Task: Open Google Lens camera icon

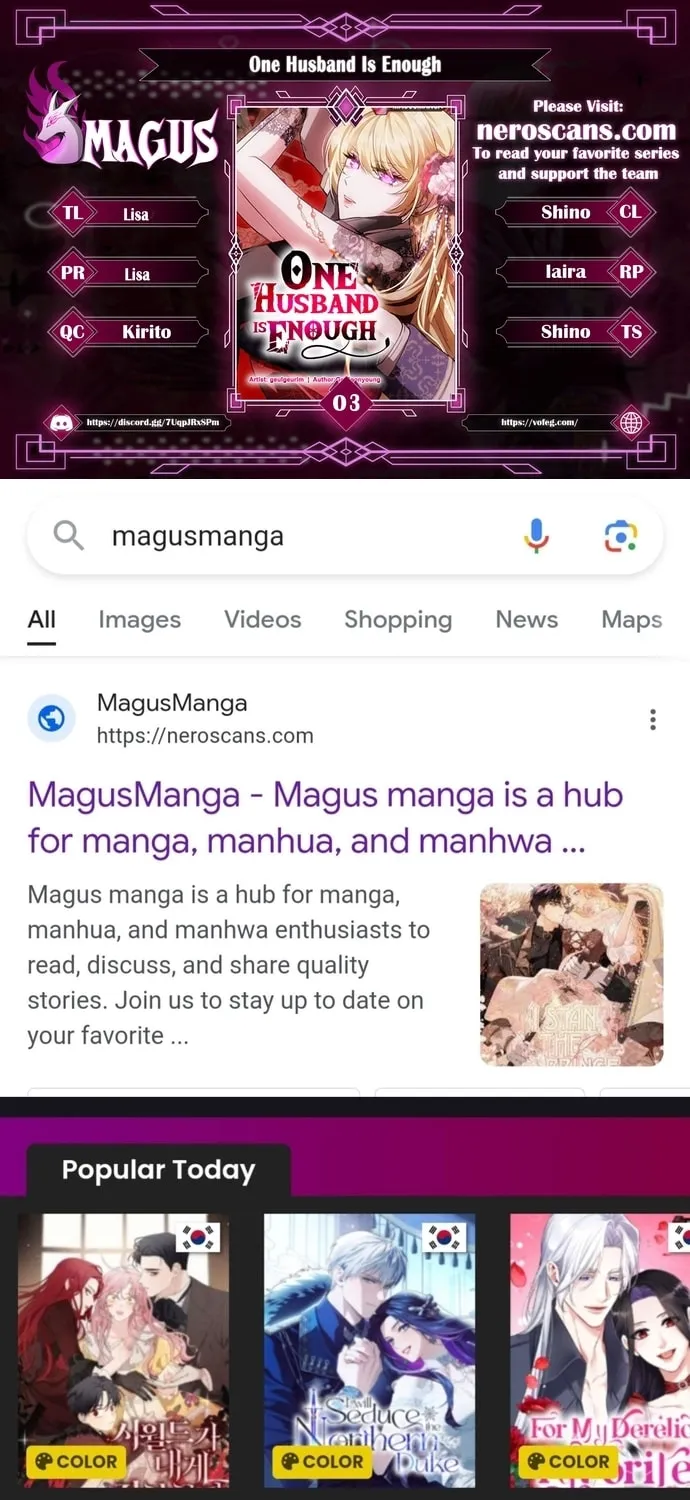Action: 621,537
